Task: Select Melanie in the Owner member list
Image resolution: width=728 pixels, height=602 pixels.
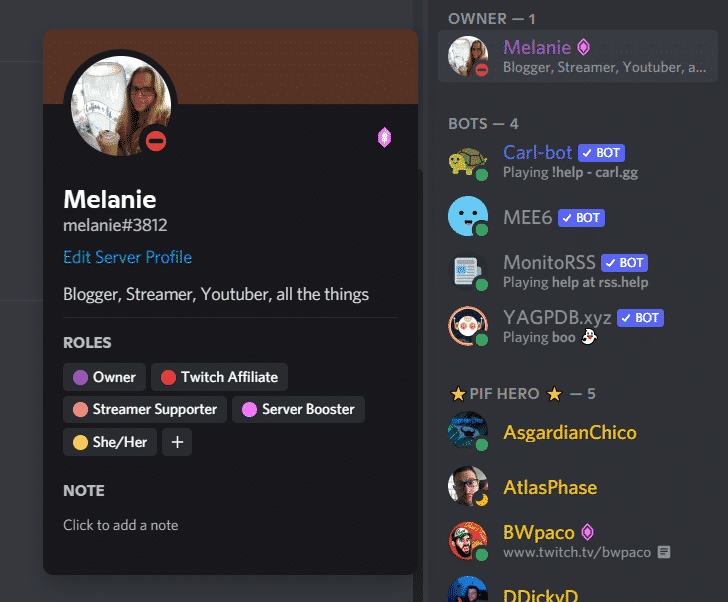Action: pos(578,56)
